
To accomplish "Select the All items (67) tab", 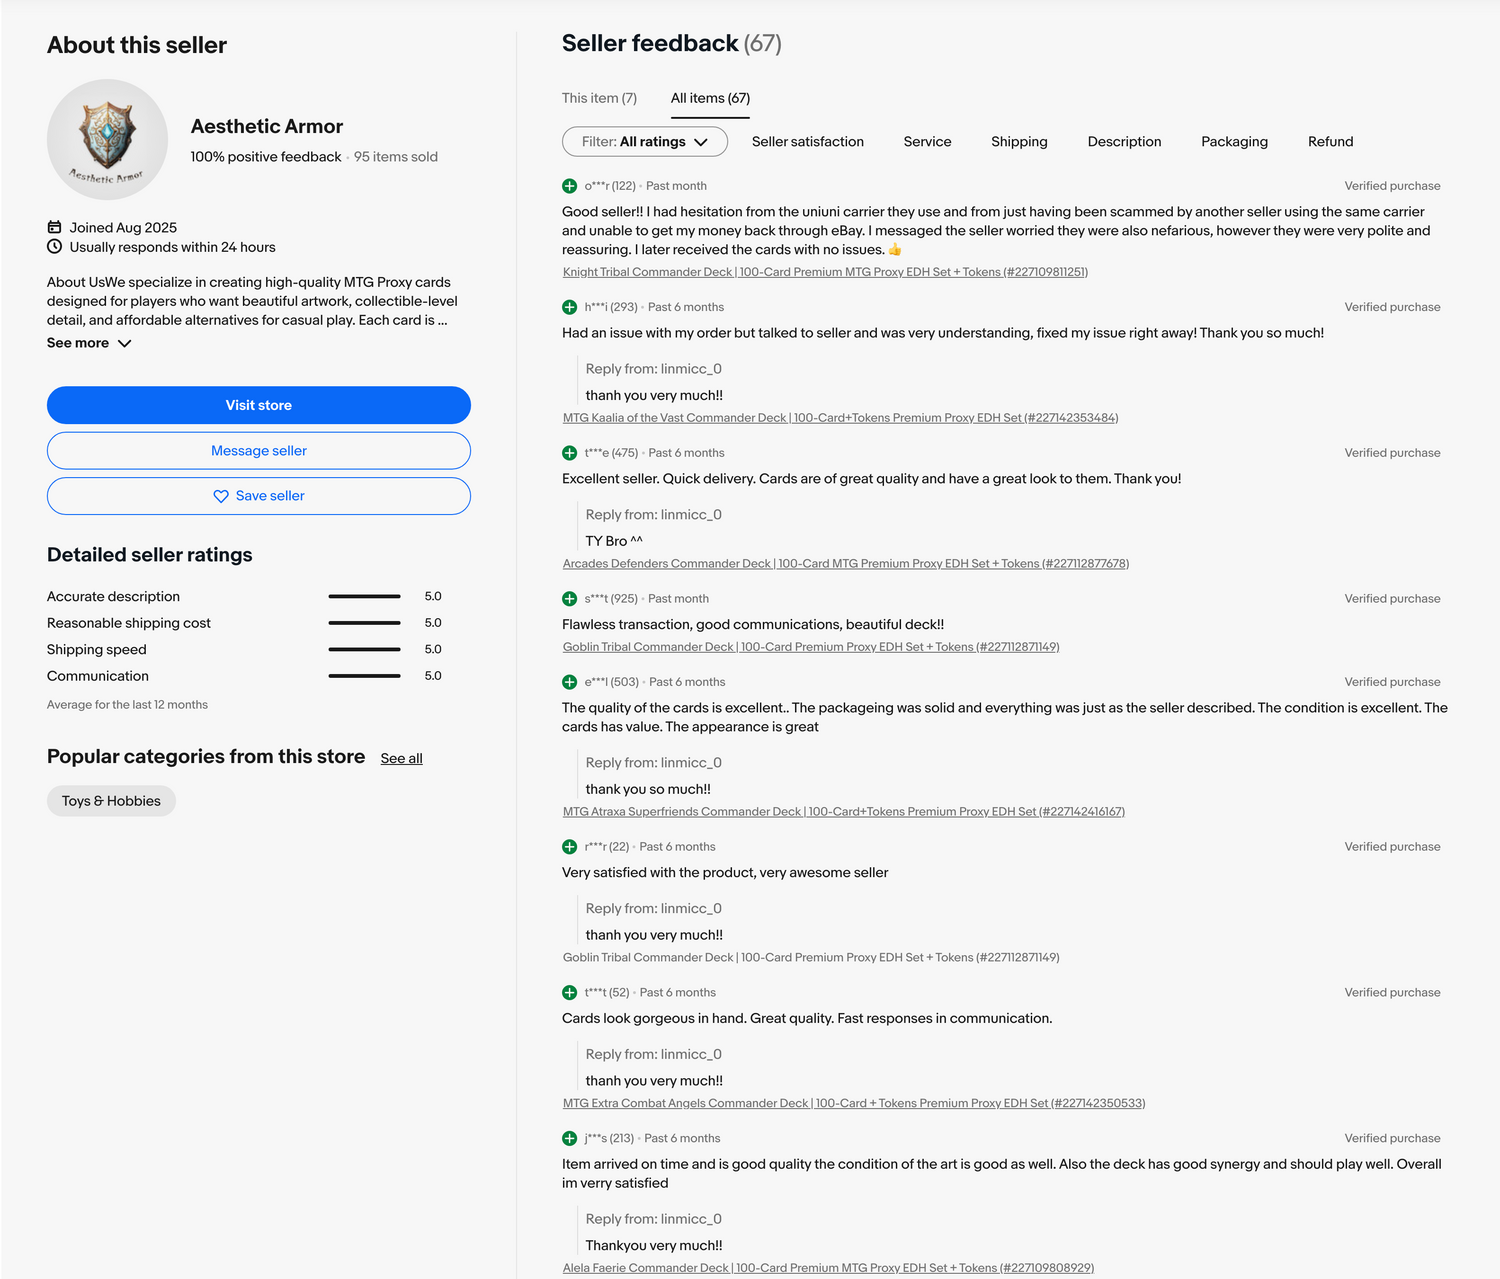I will (710, 98).
